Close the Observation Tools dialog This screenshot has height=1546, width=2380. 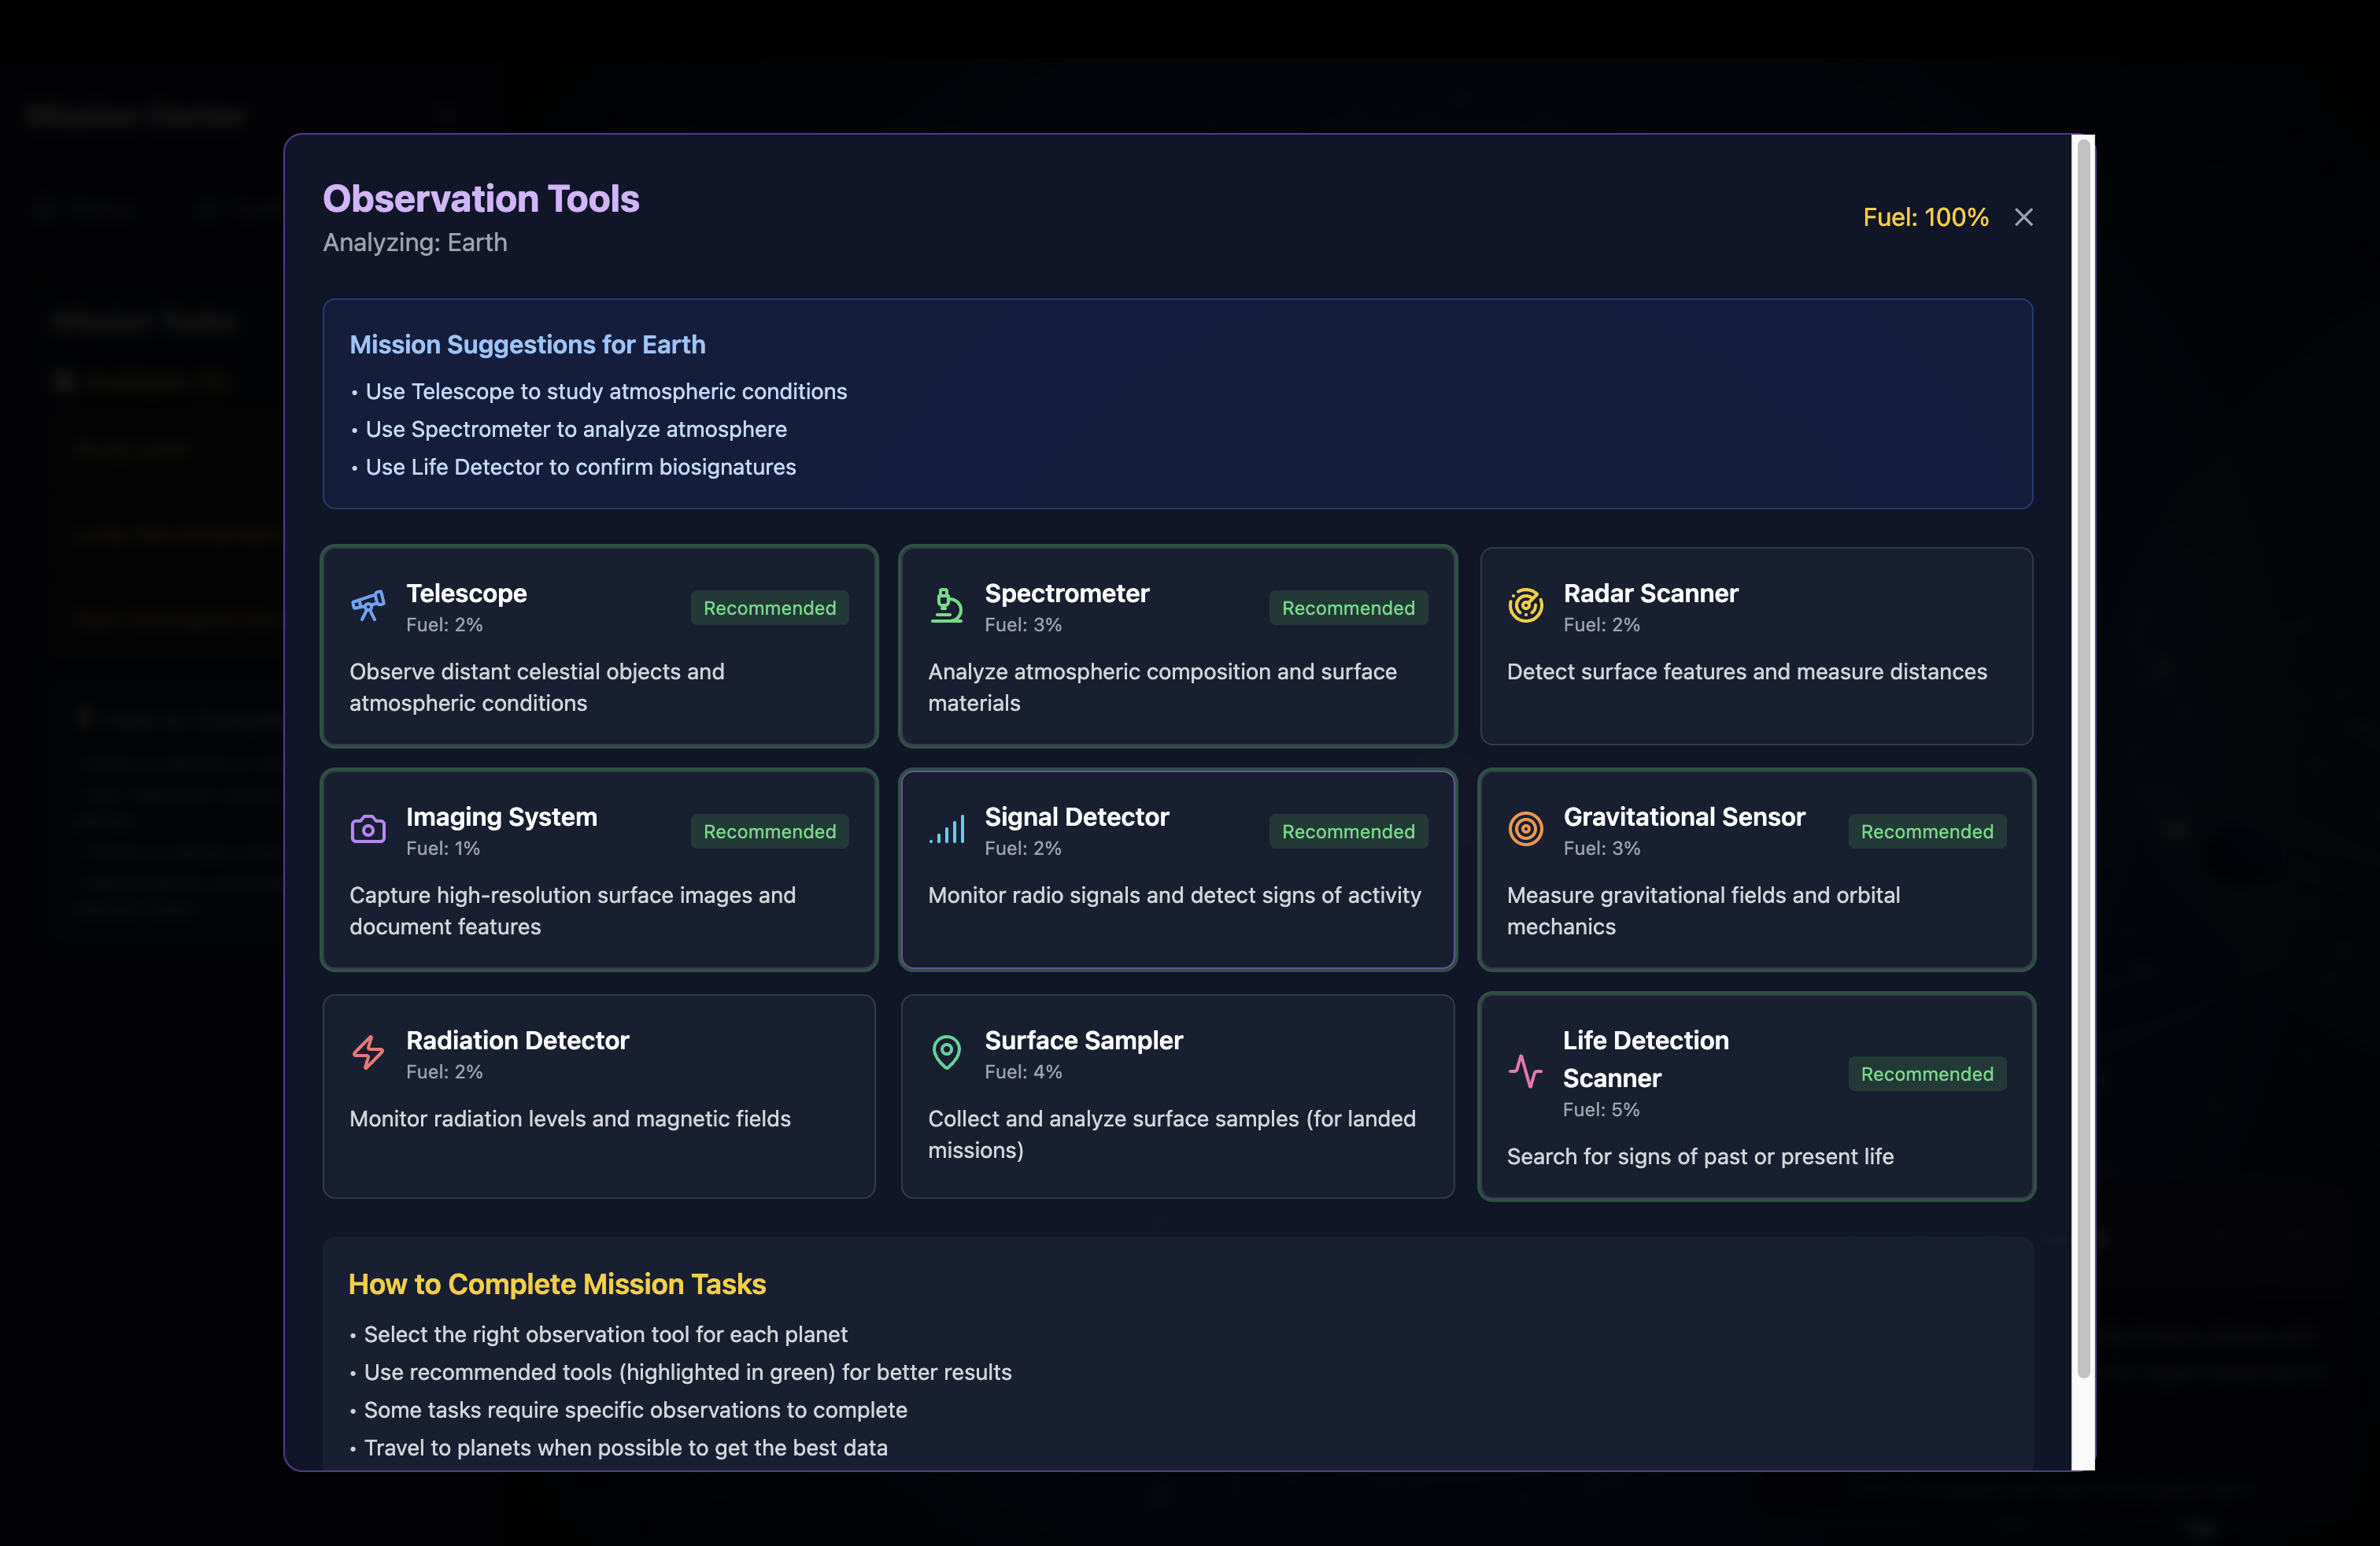[2023, 217]
